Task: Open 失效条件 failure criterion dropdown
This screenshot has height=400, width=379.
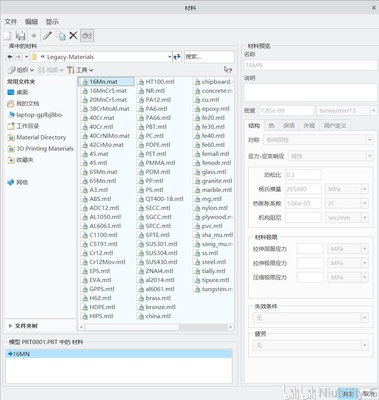Action: [311, 318]
